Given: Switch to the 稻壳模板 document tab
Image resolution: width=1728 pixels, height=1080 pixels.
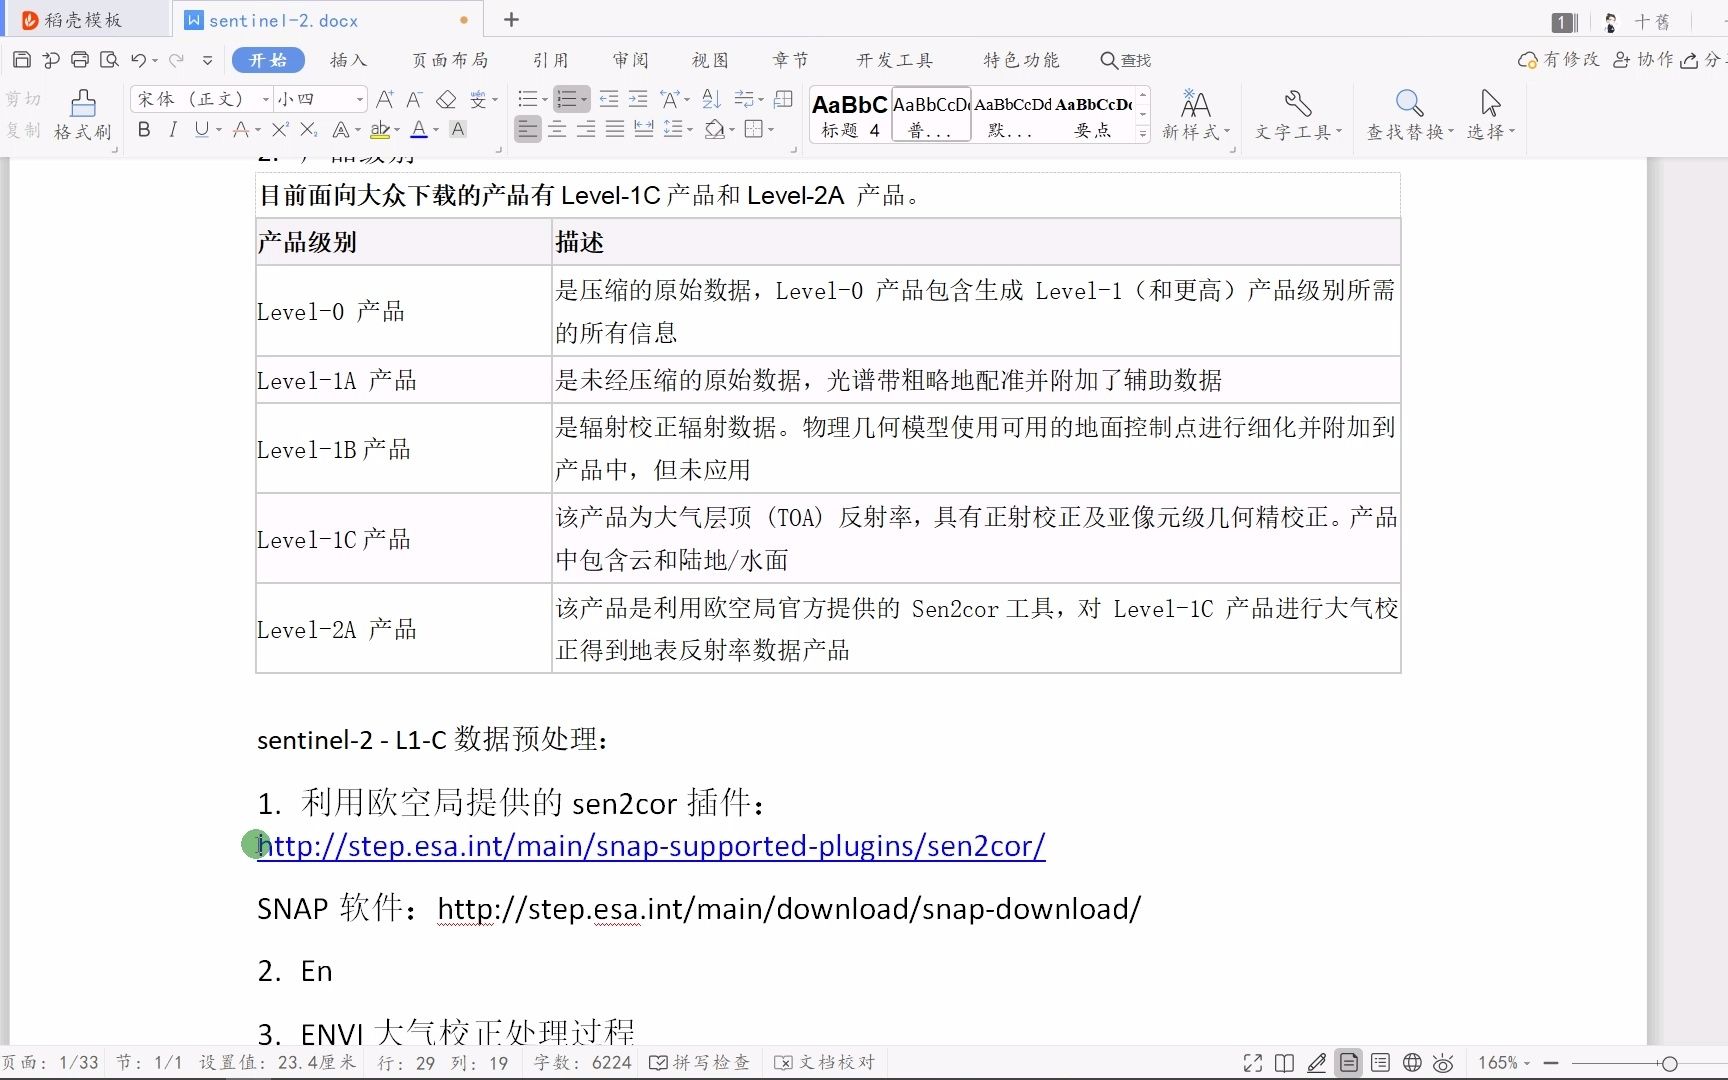Looking at the screenshot, I should [84, 20].
